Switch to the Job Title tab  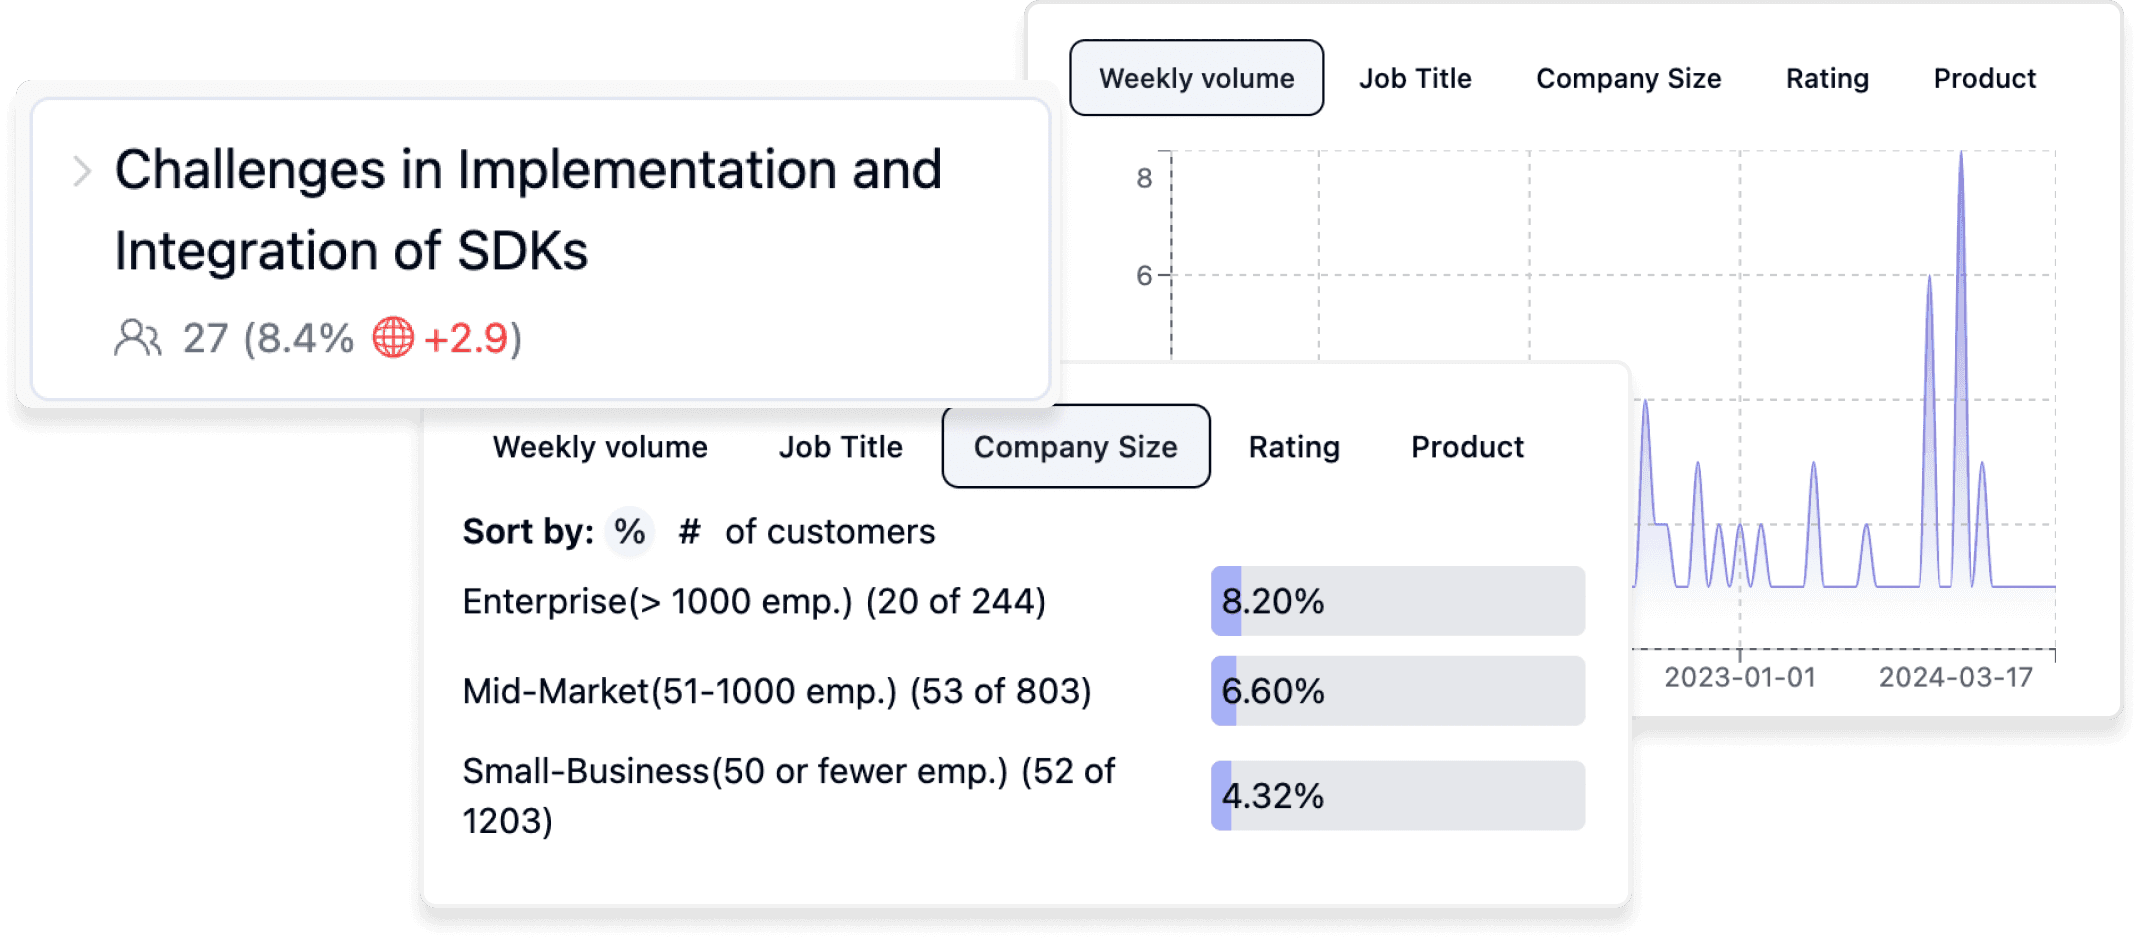[1416, 78]
